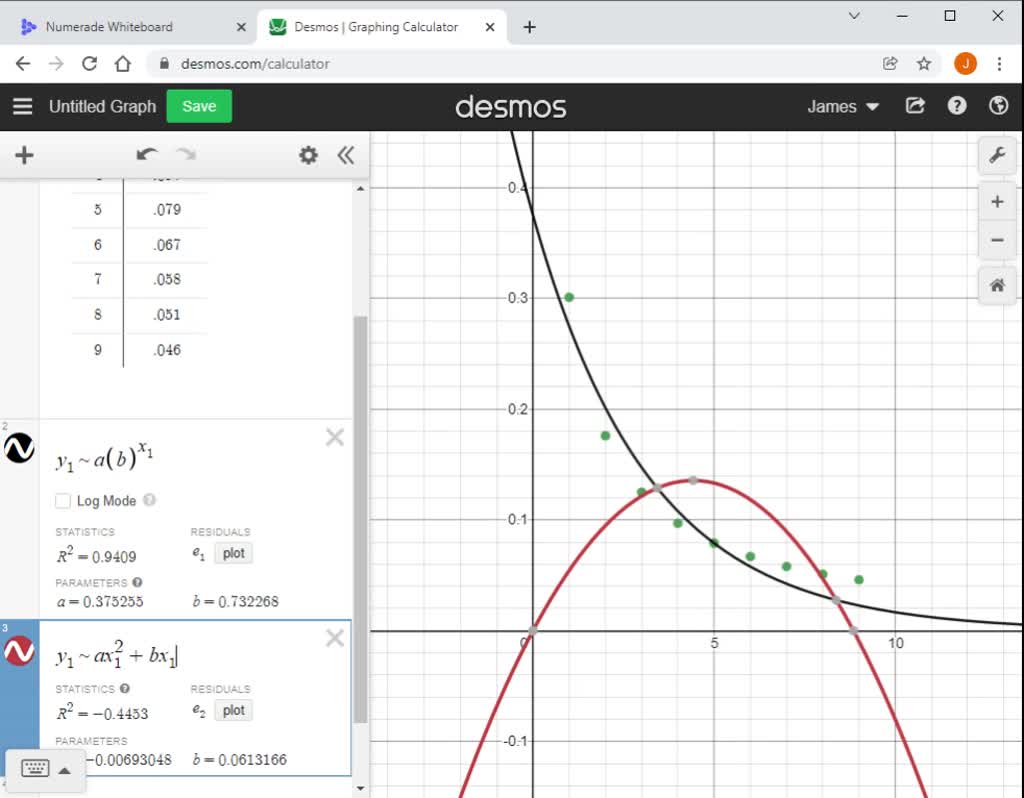Zoom out on the graph
The image size is (1024, 798).
pos(997,240)
